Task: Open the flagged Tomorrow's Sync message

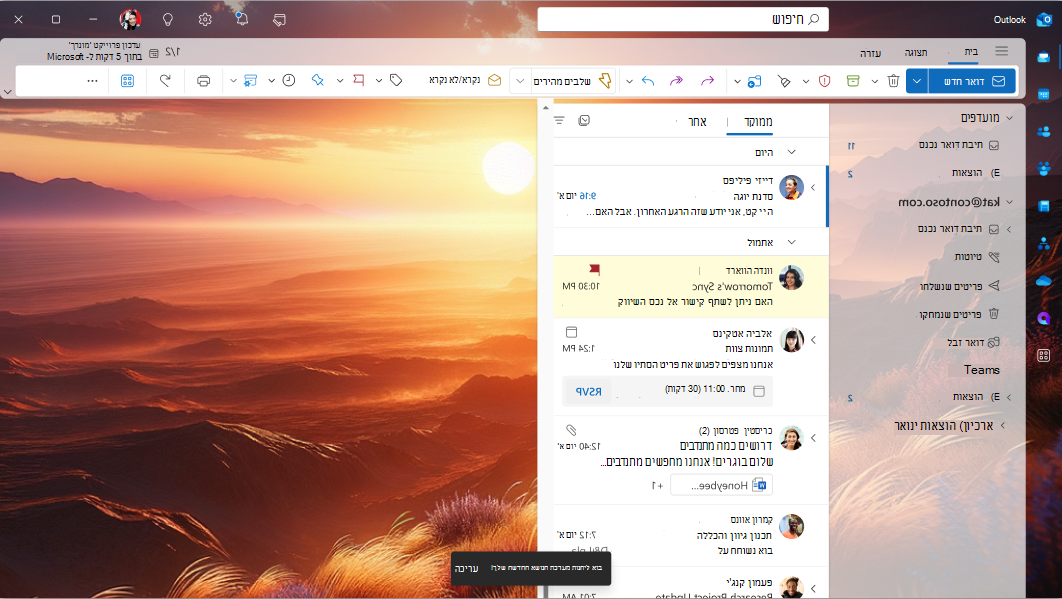Action: pyautogui.click(x=691, y=287)
